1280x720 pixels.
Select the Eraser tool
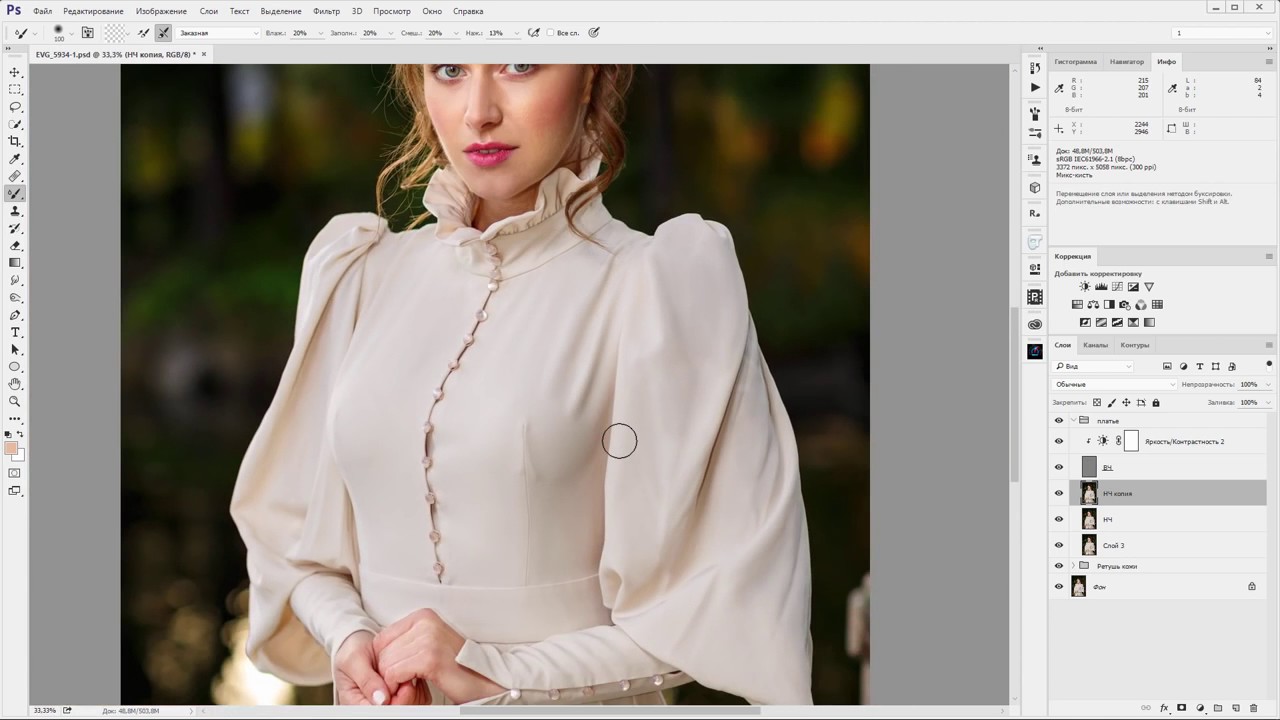(15, 246)
